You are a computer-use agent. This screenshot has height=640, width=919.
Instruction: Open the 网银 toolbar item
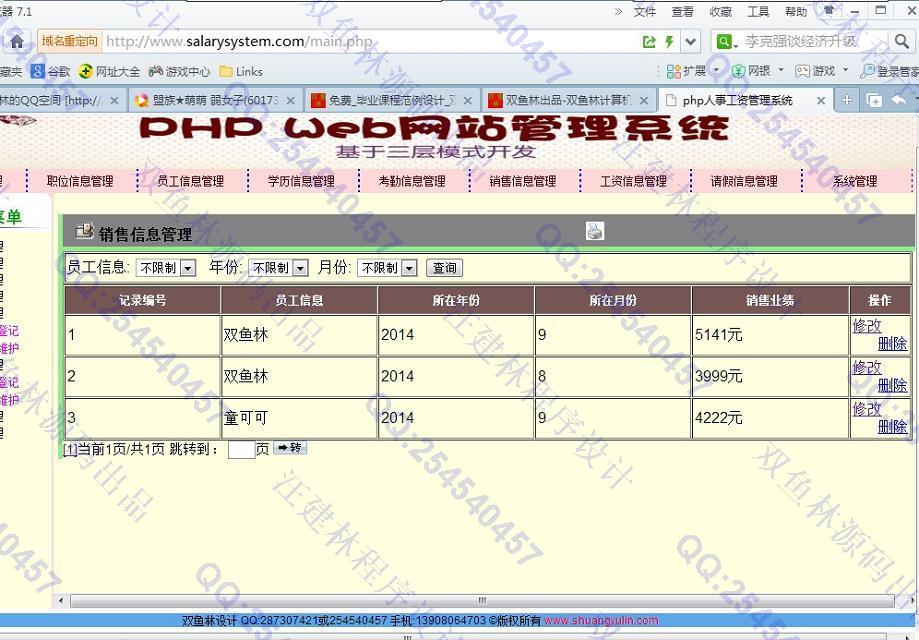click(757, 71)
